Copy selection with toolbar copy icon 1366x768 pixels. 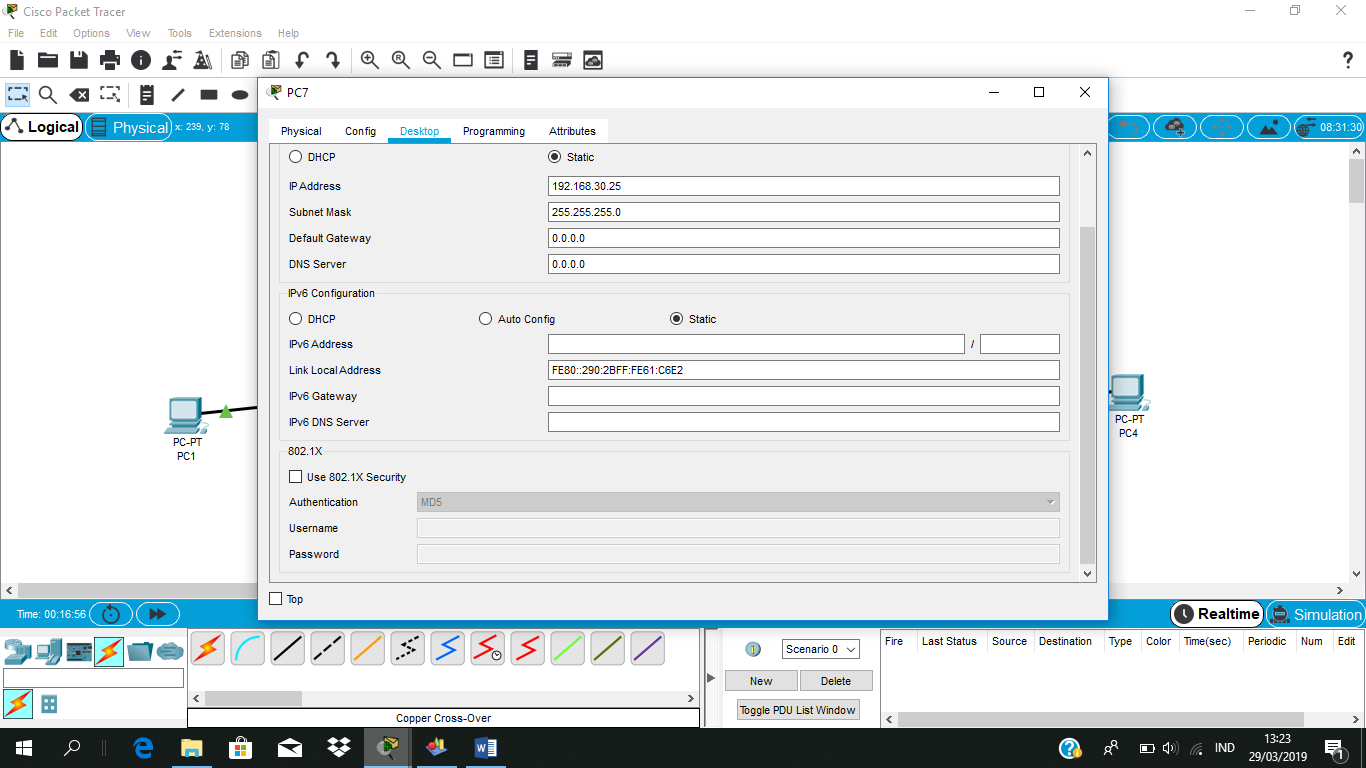240,60
